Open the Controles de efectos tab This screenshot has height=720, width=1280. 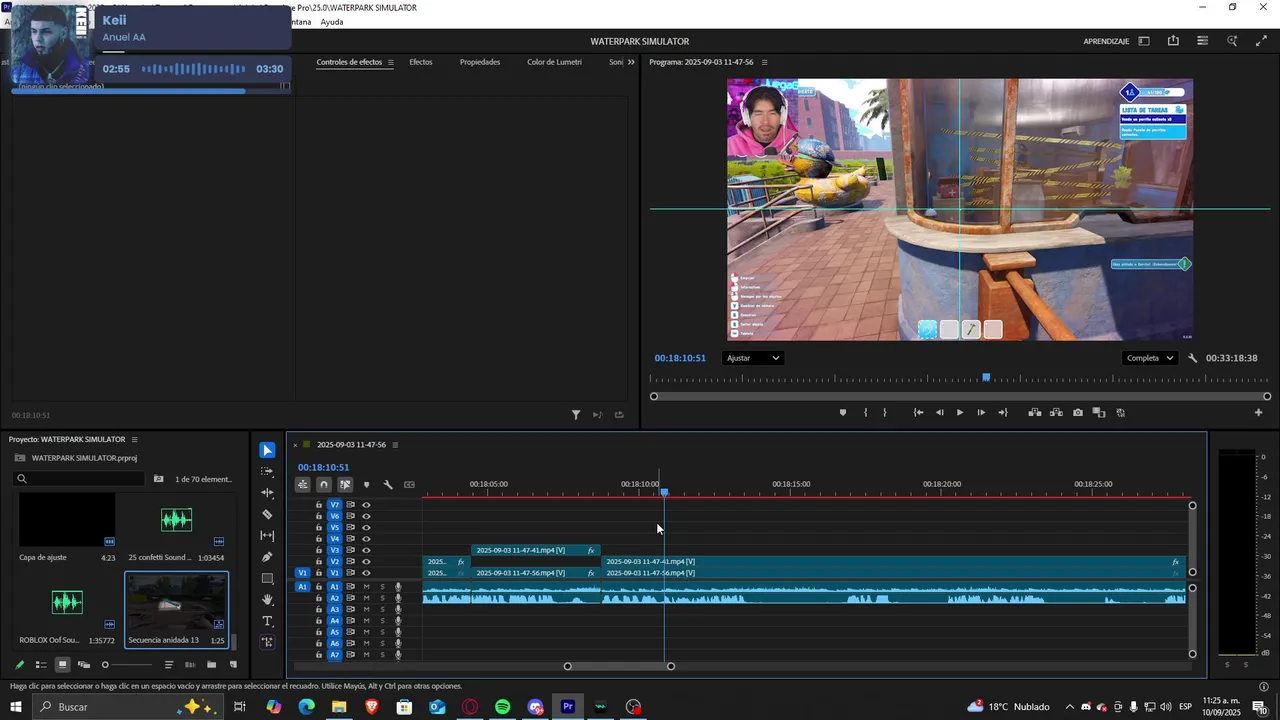pos(349,62)
